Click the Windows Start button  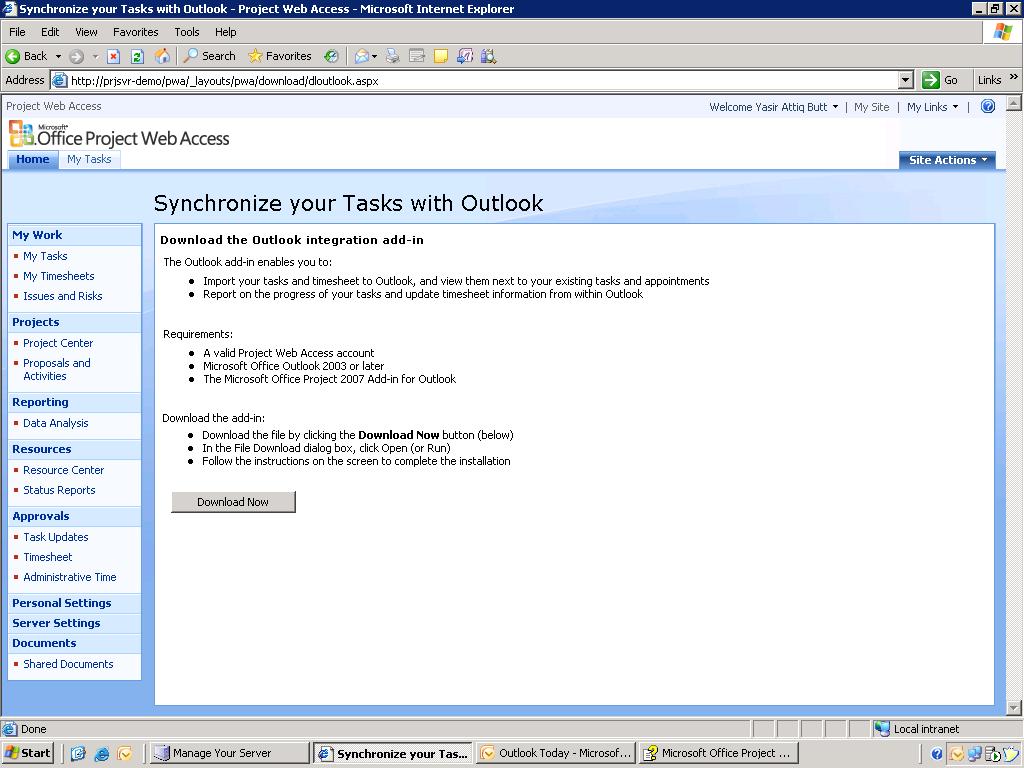[27, 753]
